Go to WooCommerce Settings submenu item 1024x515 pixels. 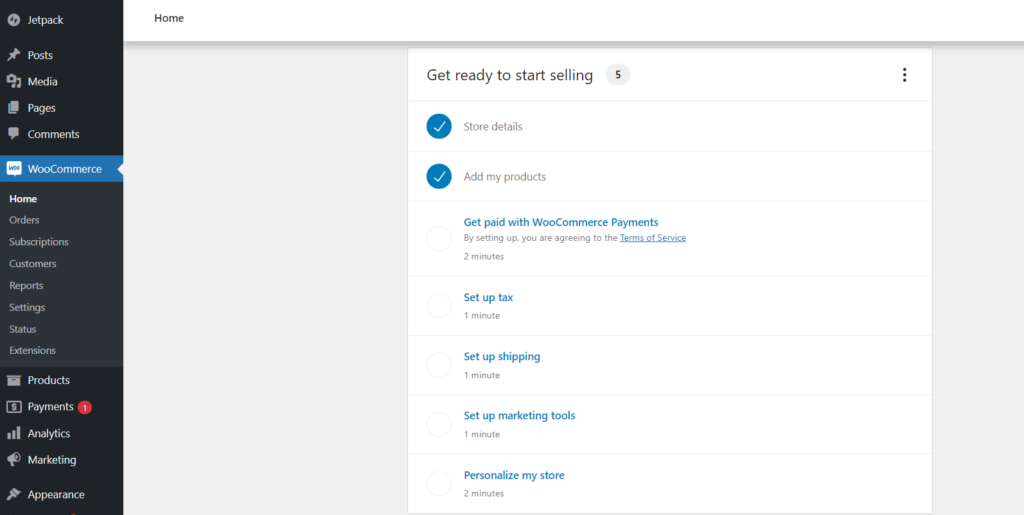click(27, 307)
